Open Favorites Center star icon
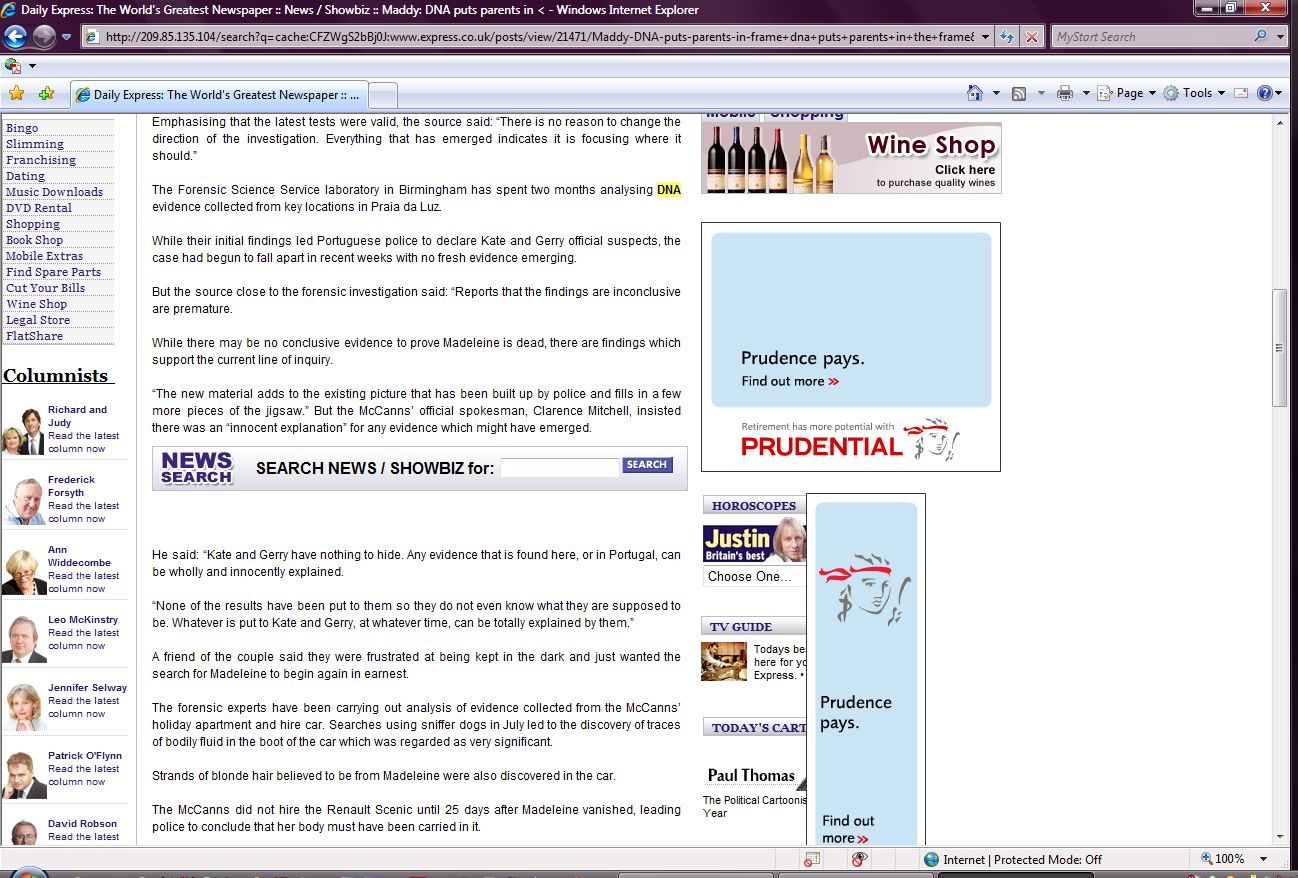Screen dimensions: 1298x878 pos(16,93)
